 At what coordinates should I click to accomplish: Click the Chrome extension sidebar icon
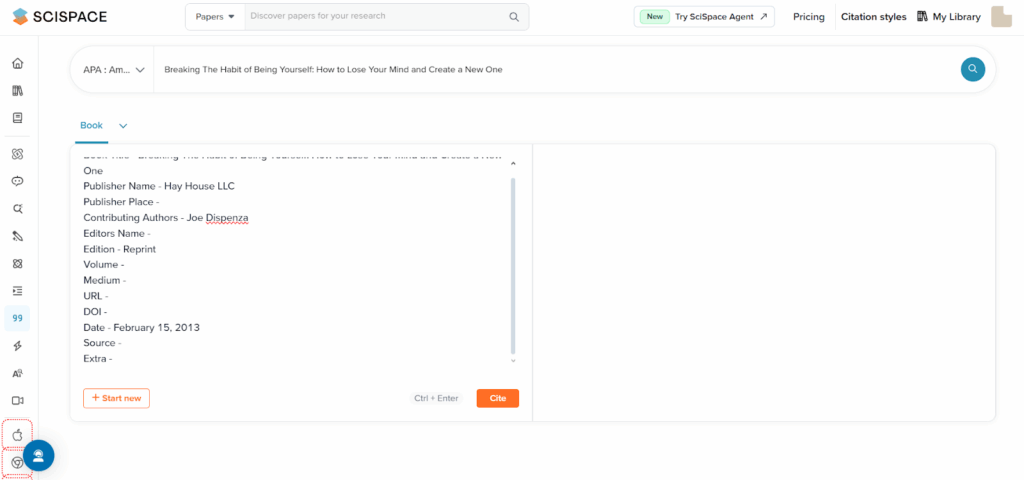click(16, 462)
